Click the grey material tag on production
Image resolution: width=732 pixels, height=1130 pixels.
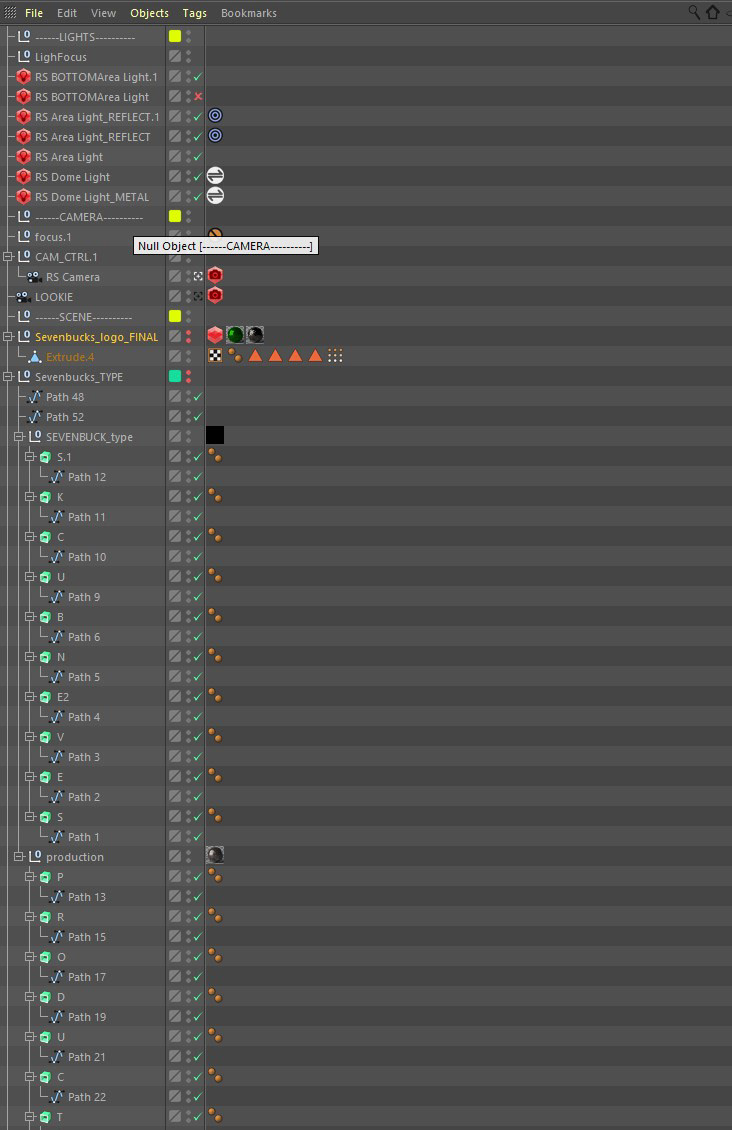(215, 855)
